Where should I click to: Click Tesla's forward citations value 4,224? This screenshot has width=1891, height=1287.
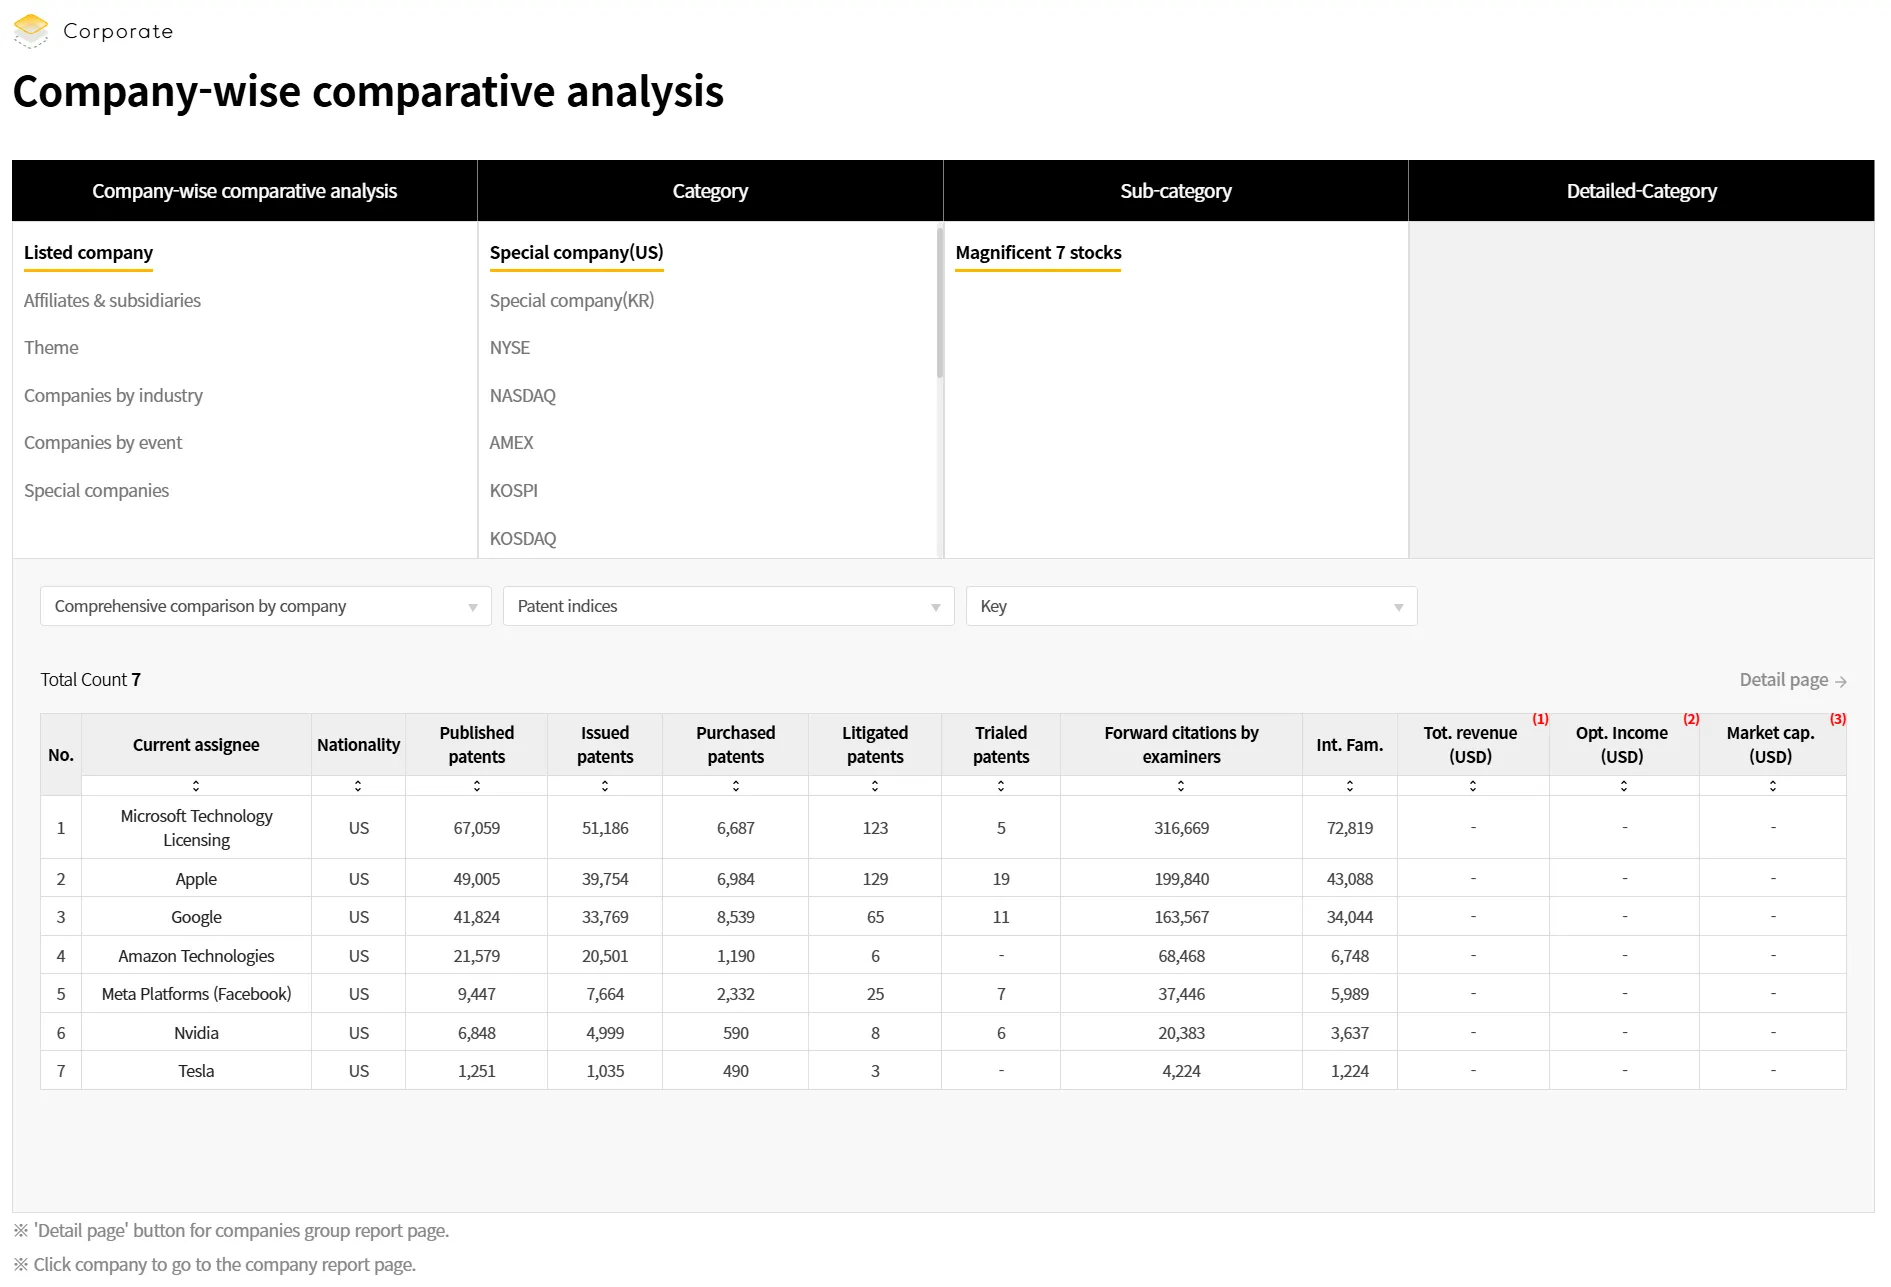[x=1181, y=1071]
